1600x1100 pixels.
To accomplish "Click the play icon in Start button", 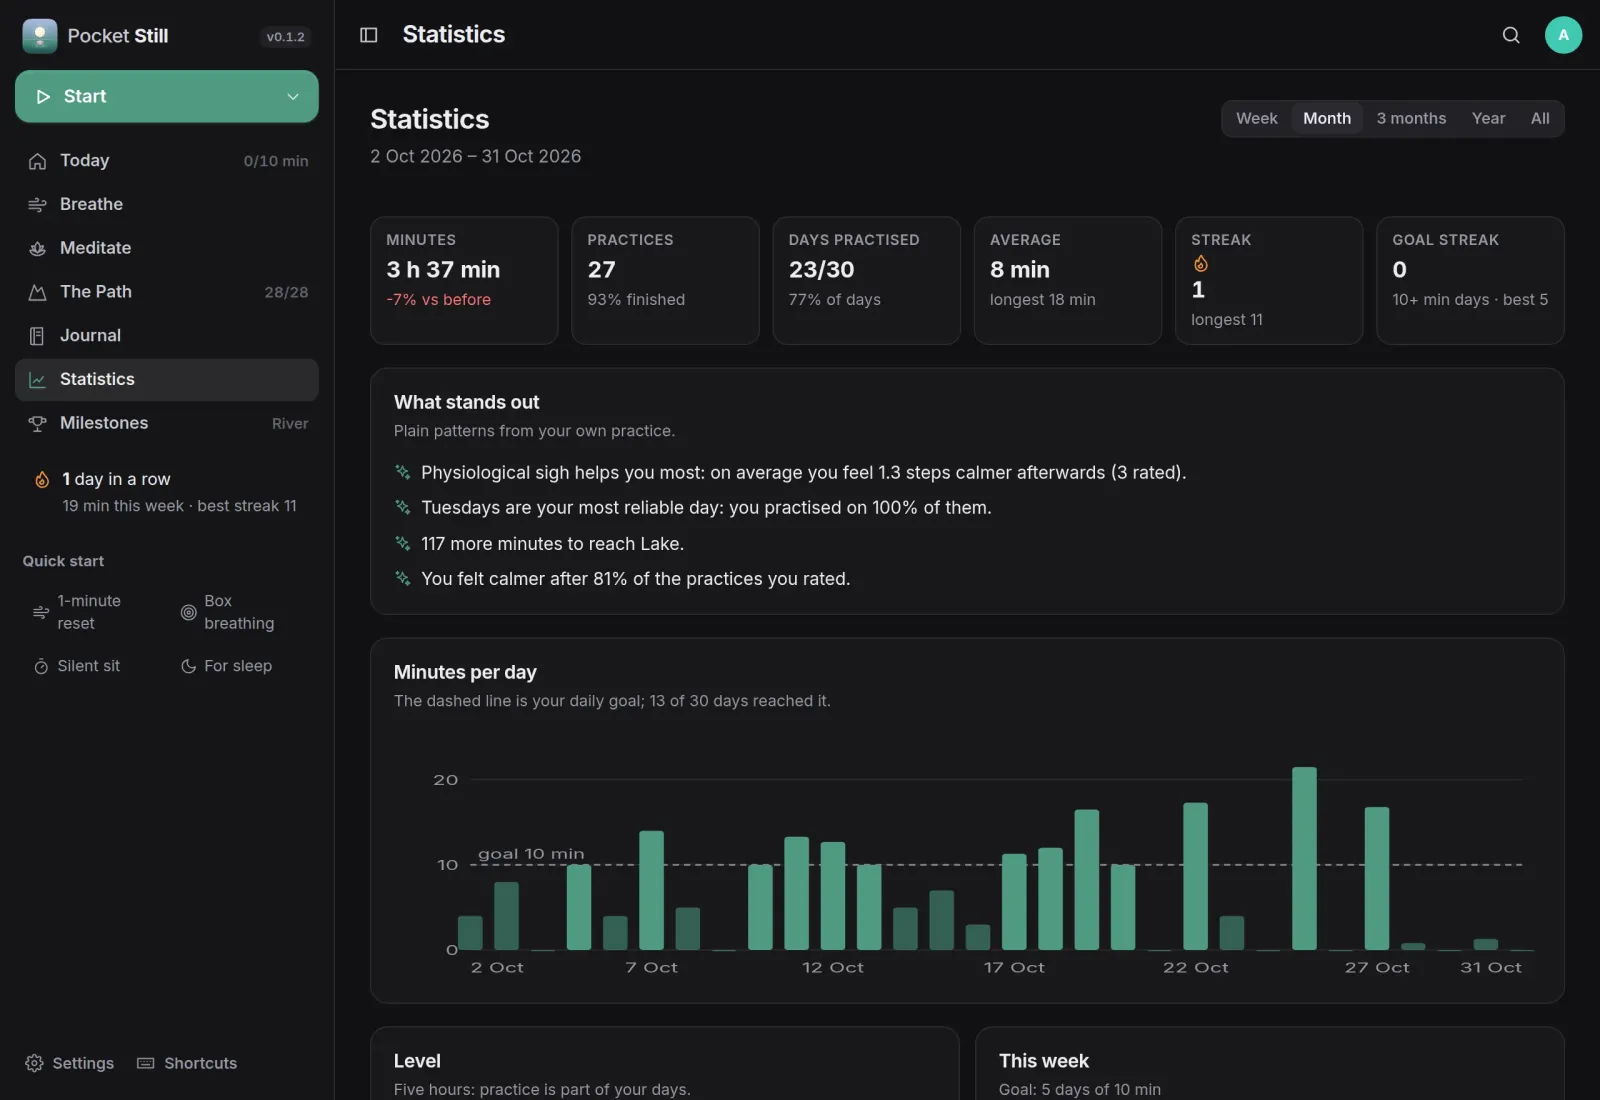I will (x=43, y=96).
